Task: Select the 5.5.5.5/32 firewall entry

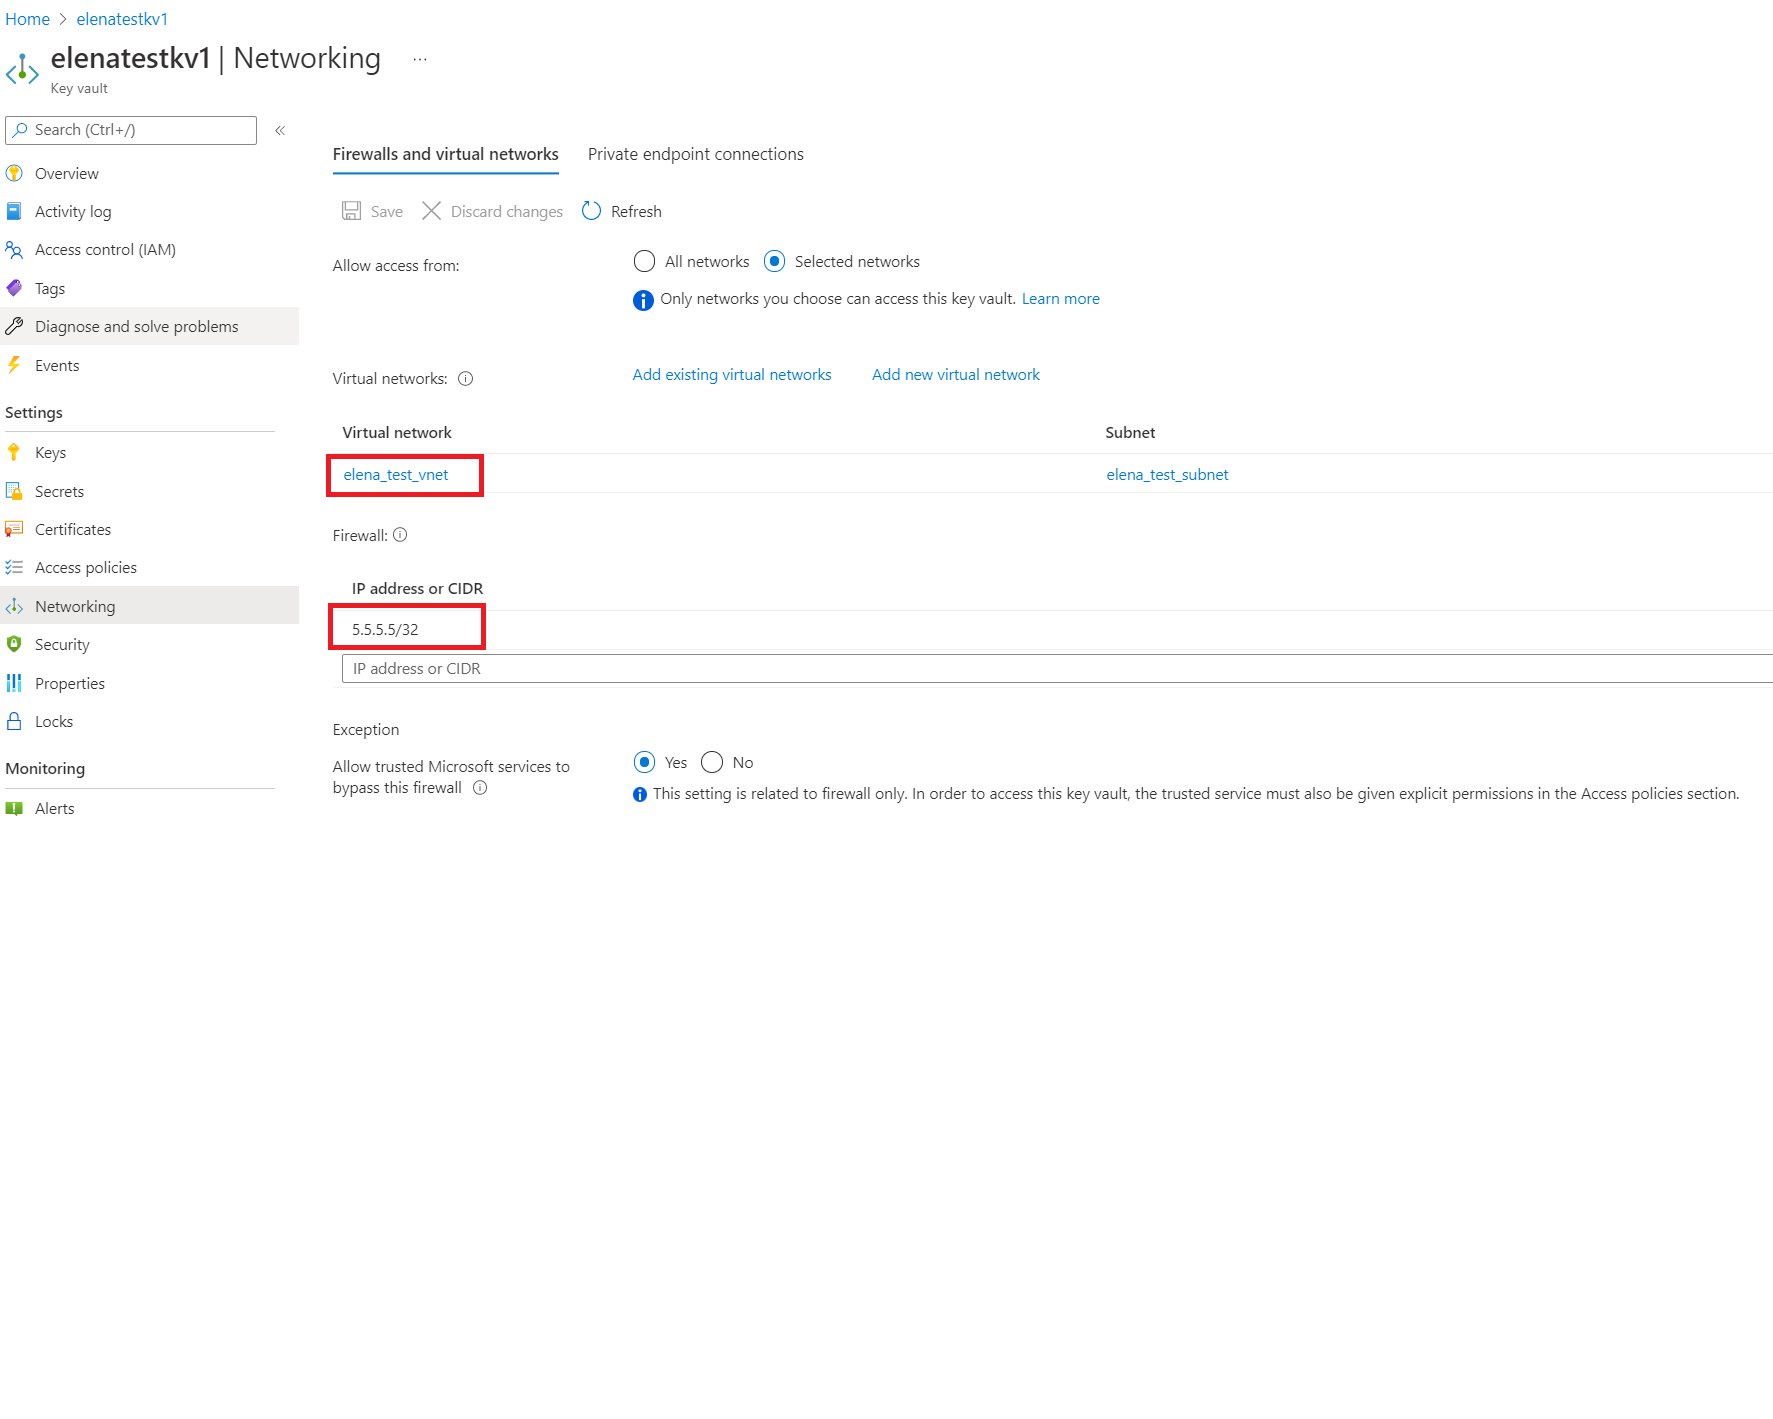Action: [385, 629]
